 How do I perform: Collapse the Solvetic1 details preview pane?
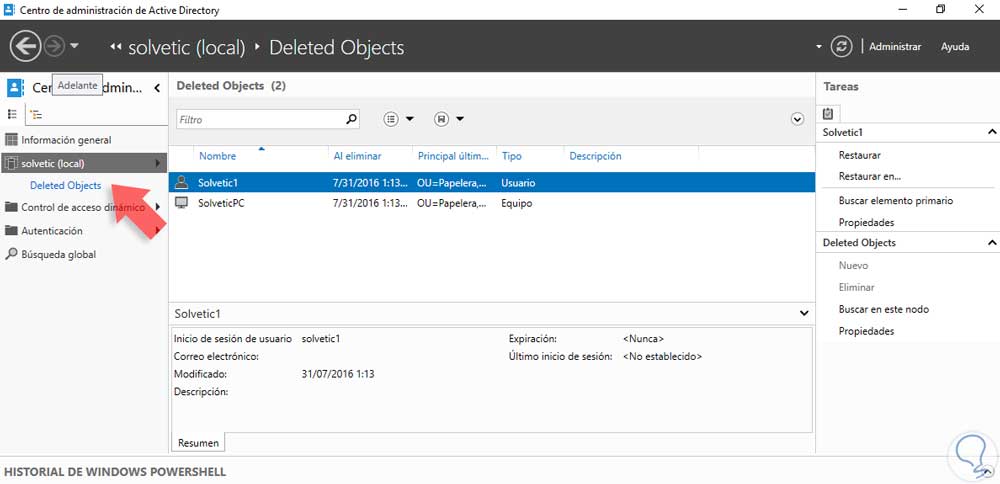click(805, 313)
